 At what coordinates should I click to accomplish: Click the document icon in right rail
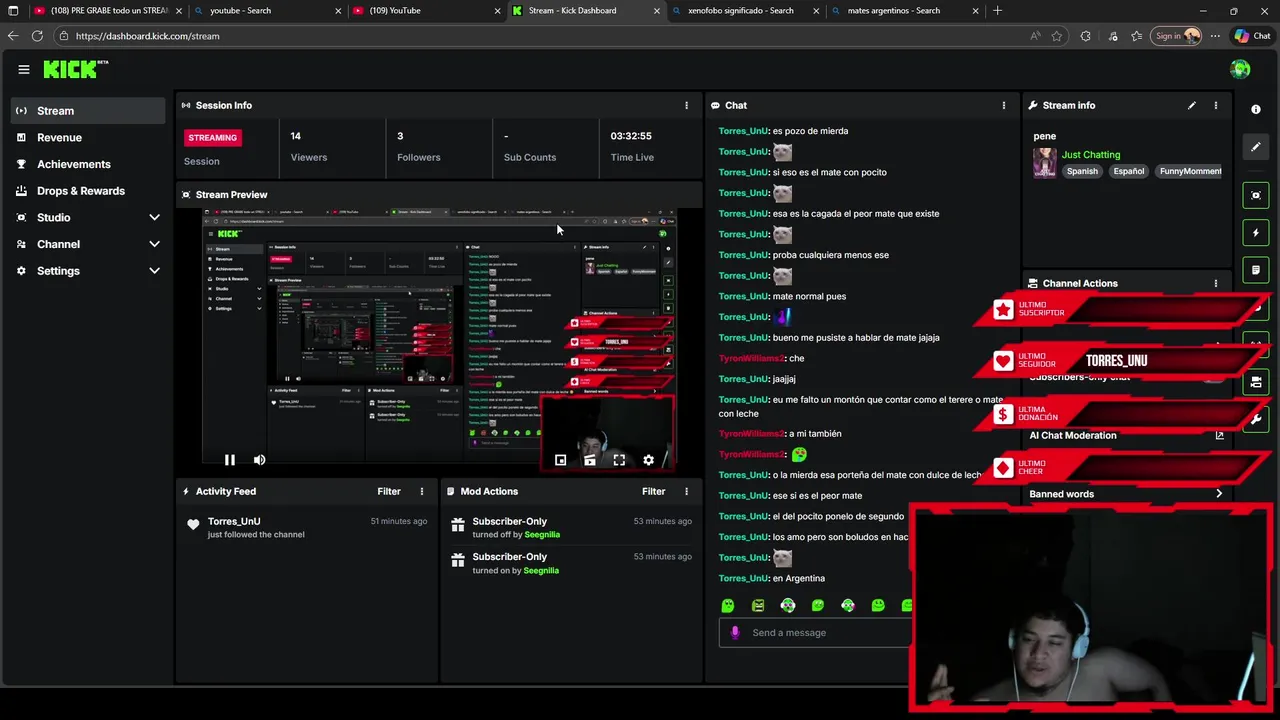click(x=1256, y=270)
